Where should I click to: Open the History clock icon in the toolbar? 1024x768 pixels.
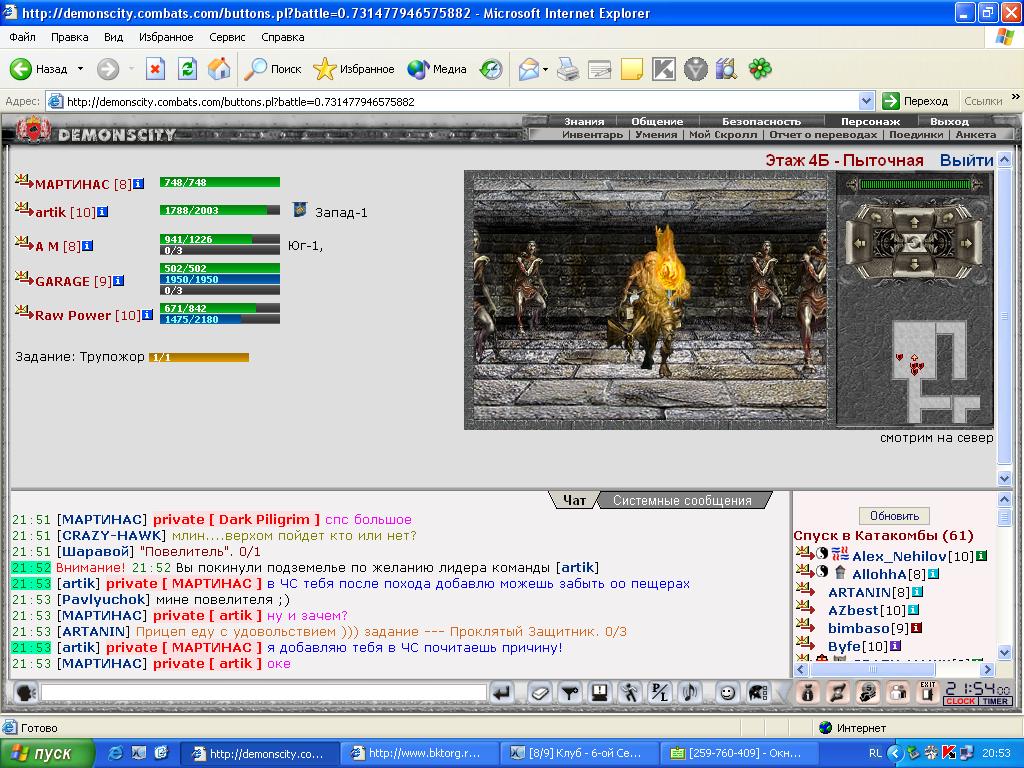(491, 69)
